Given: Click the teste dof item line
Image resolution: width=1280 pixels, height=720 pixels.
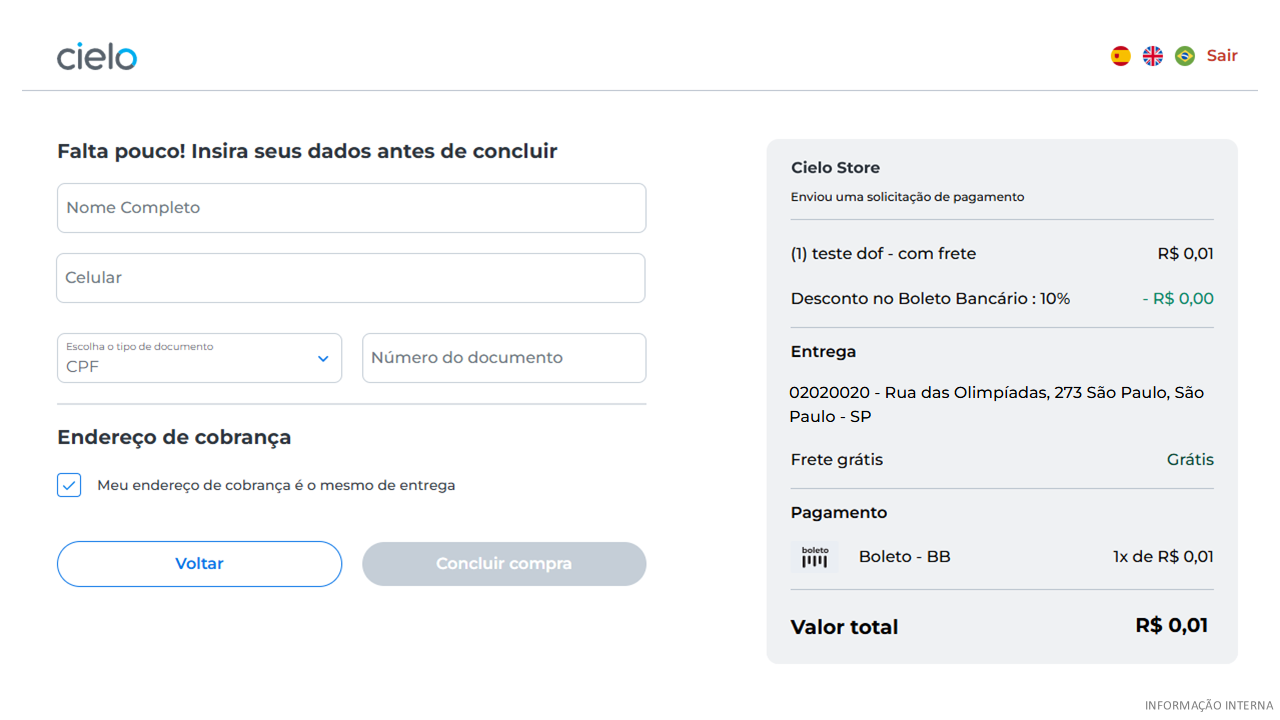Looking at the screenshot, I should pyautogui.click(x=883, y=254).
